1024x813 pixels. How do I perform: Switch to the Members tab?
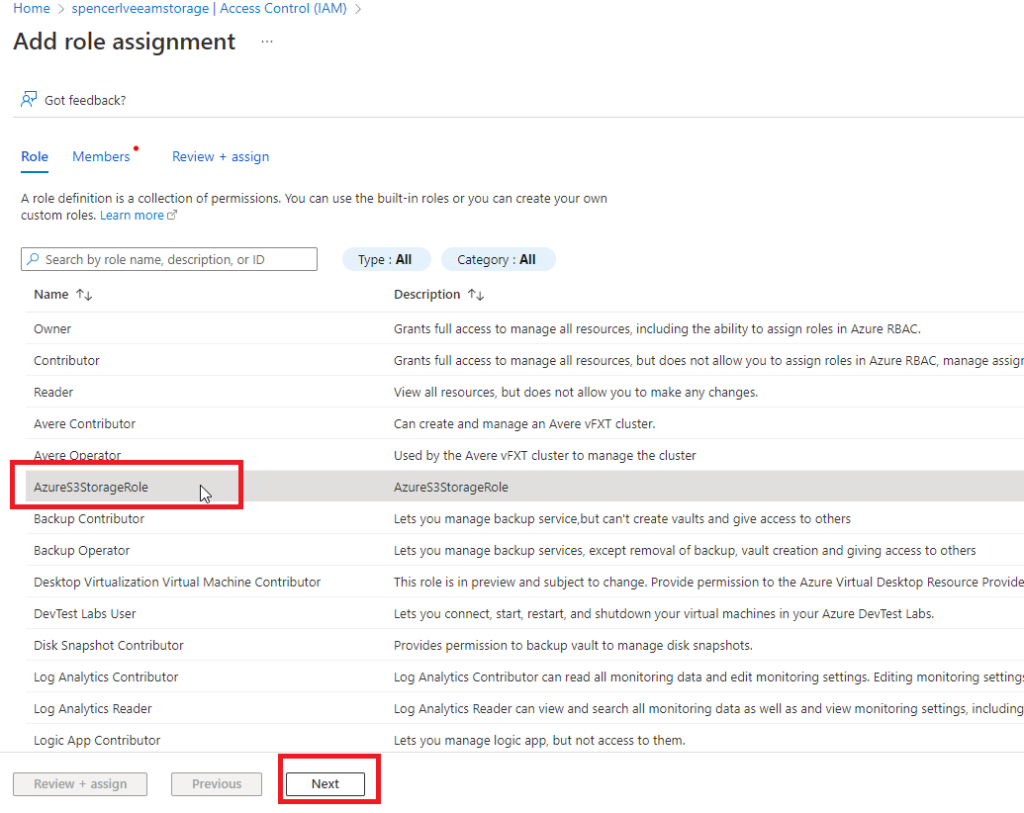click(101, 157)
